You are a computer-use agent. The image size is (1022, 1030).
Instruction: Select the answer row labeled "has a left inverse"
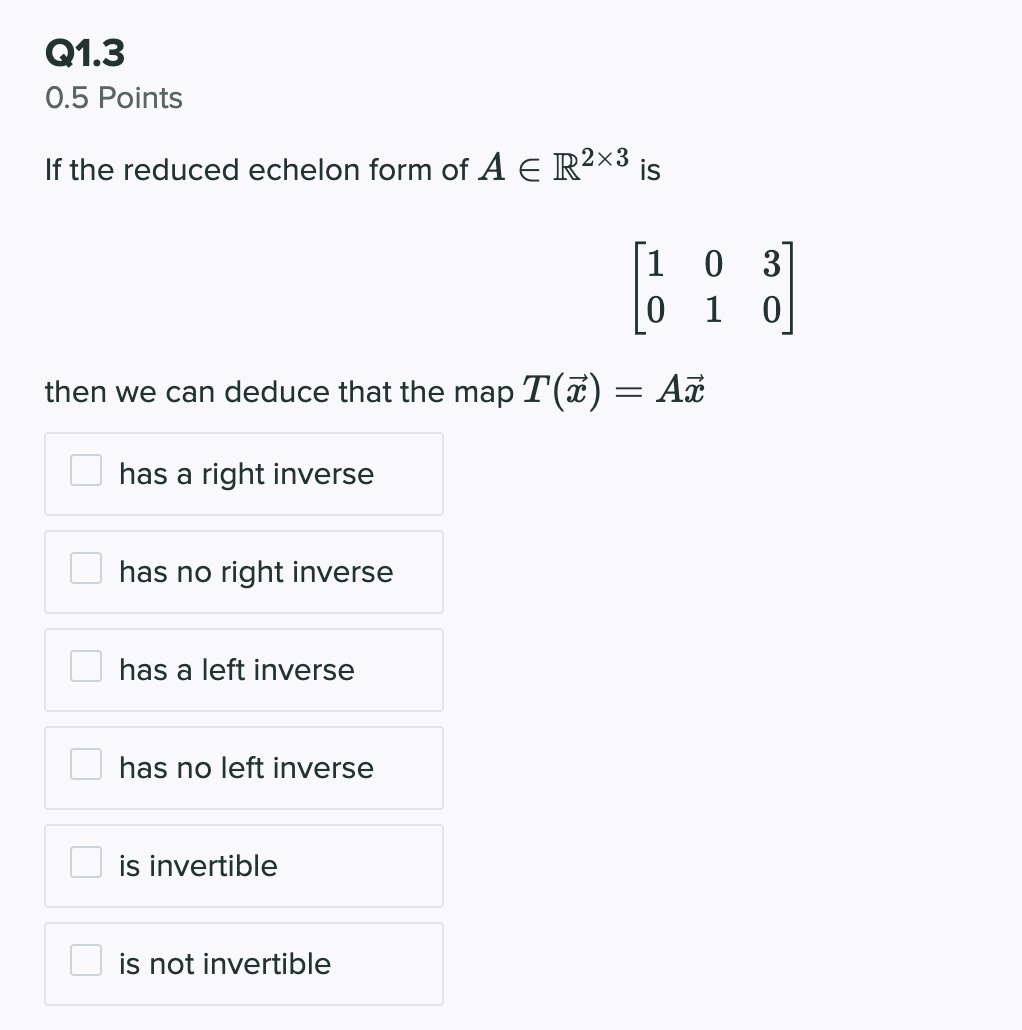point(244,669)
